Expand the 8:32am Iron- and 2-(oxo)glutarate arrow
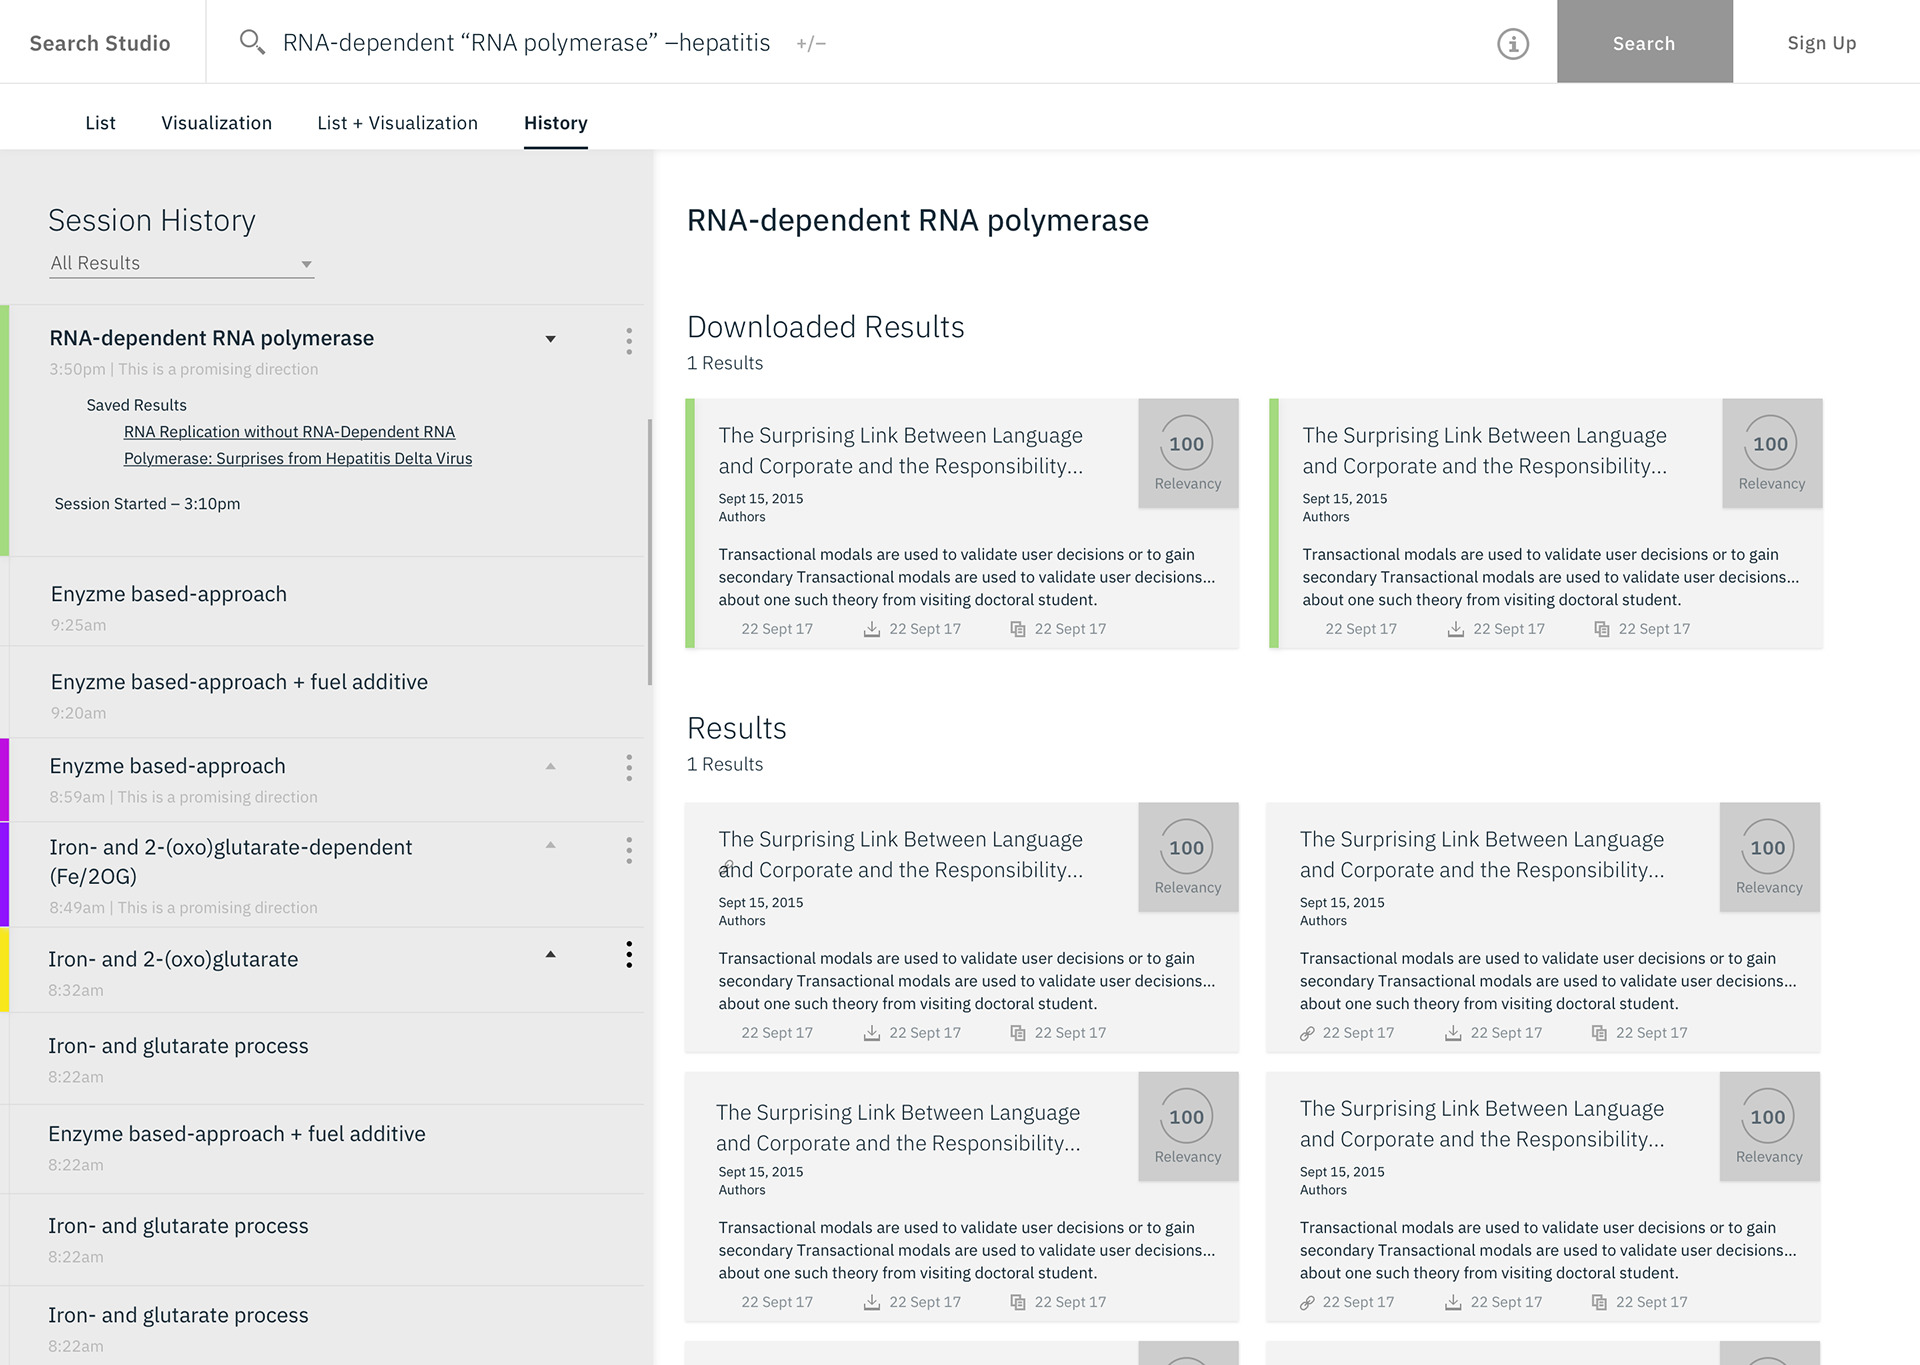 click(x=550, y=954)
